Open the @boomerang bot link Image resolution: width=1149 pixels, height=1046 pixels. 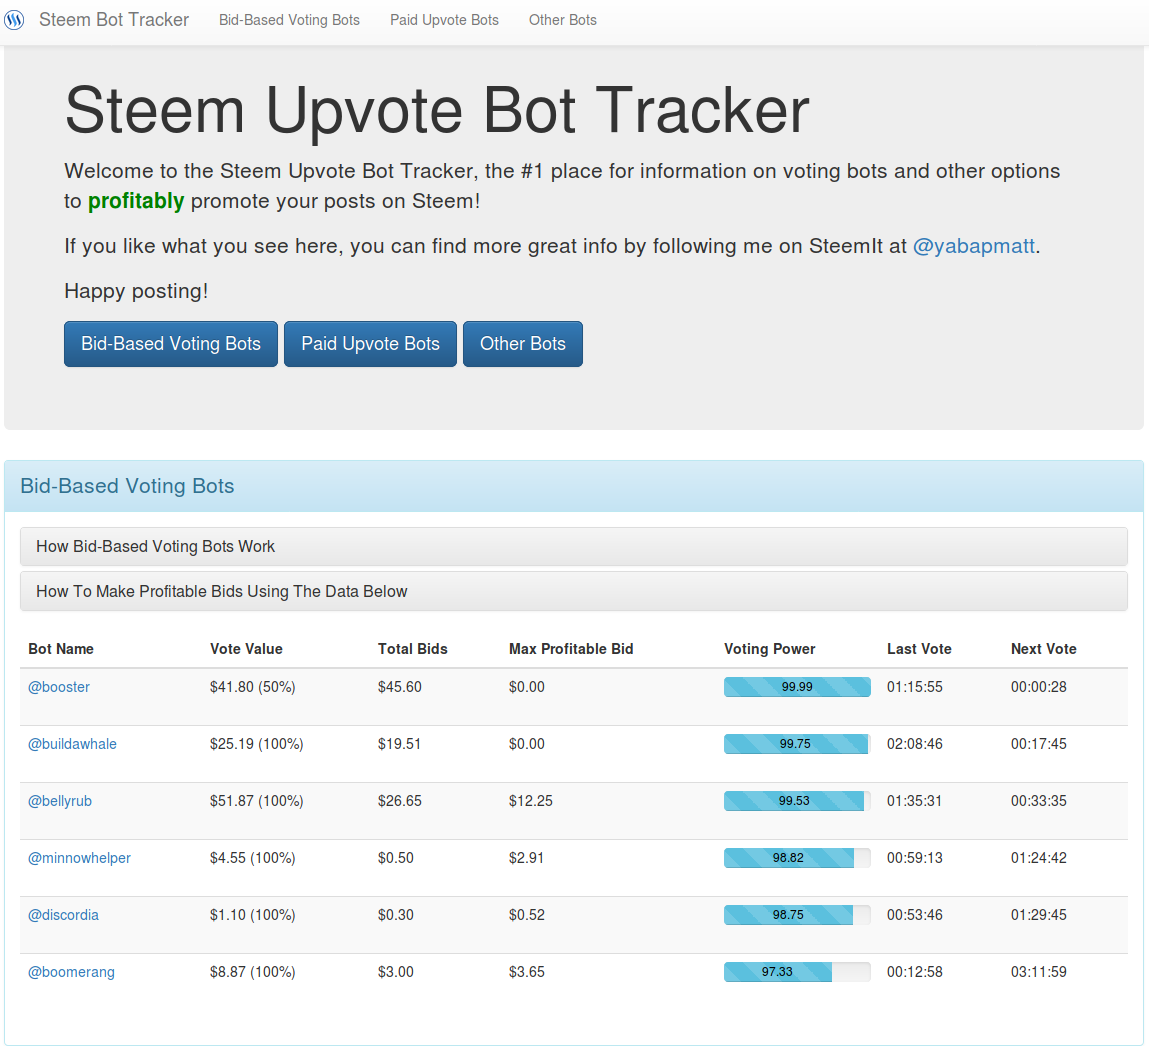pyautogui.click(x=71, y=972)
